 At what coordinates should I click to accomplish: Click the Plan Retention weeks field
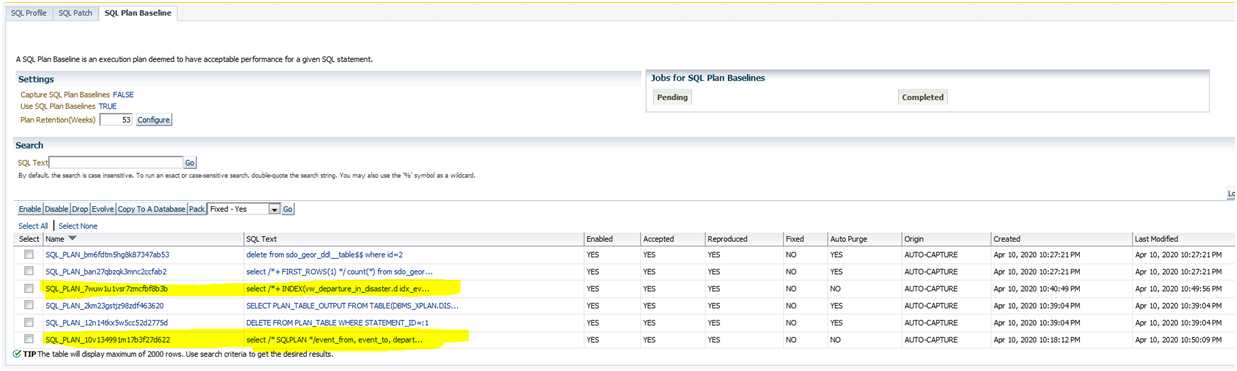[116, 119]
